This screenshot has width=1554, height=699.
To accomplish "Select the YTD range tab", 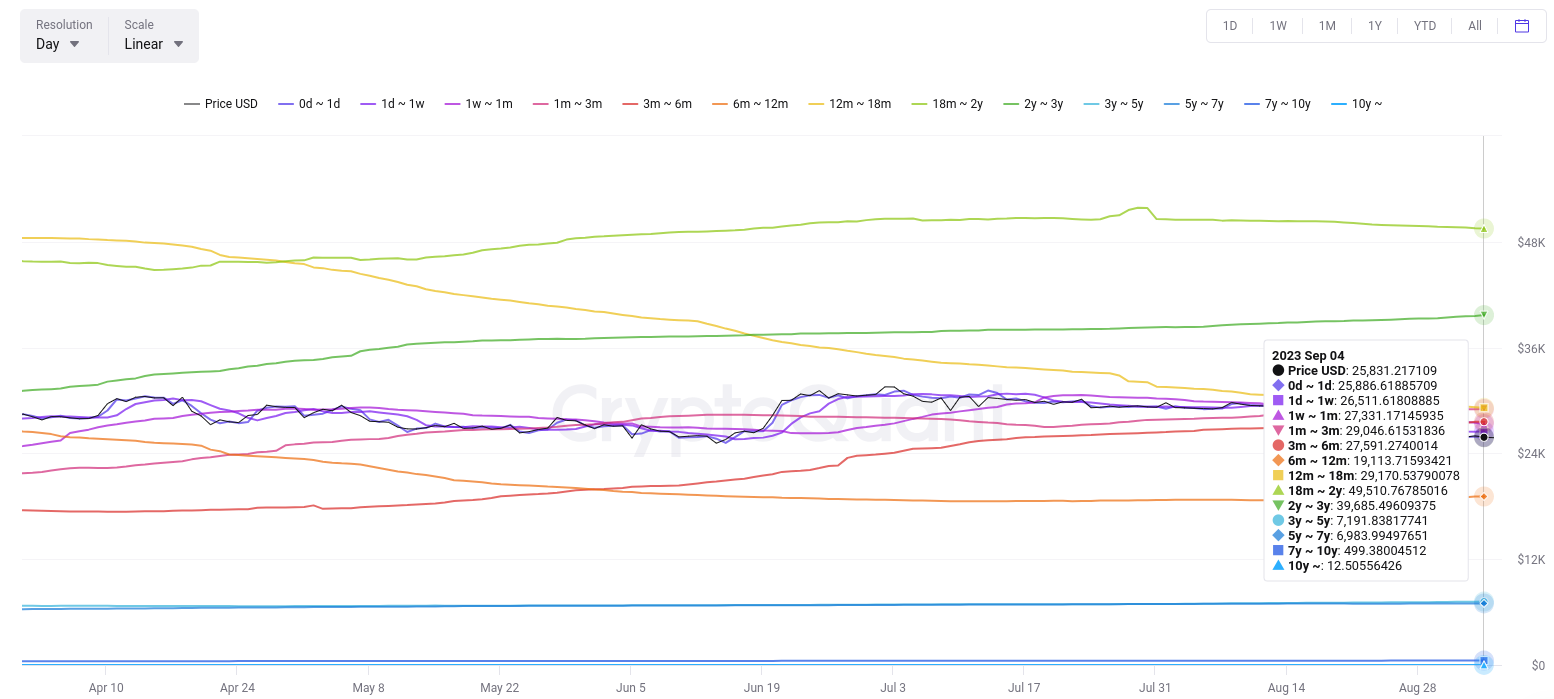I will click(1424, 25).
